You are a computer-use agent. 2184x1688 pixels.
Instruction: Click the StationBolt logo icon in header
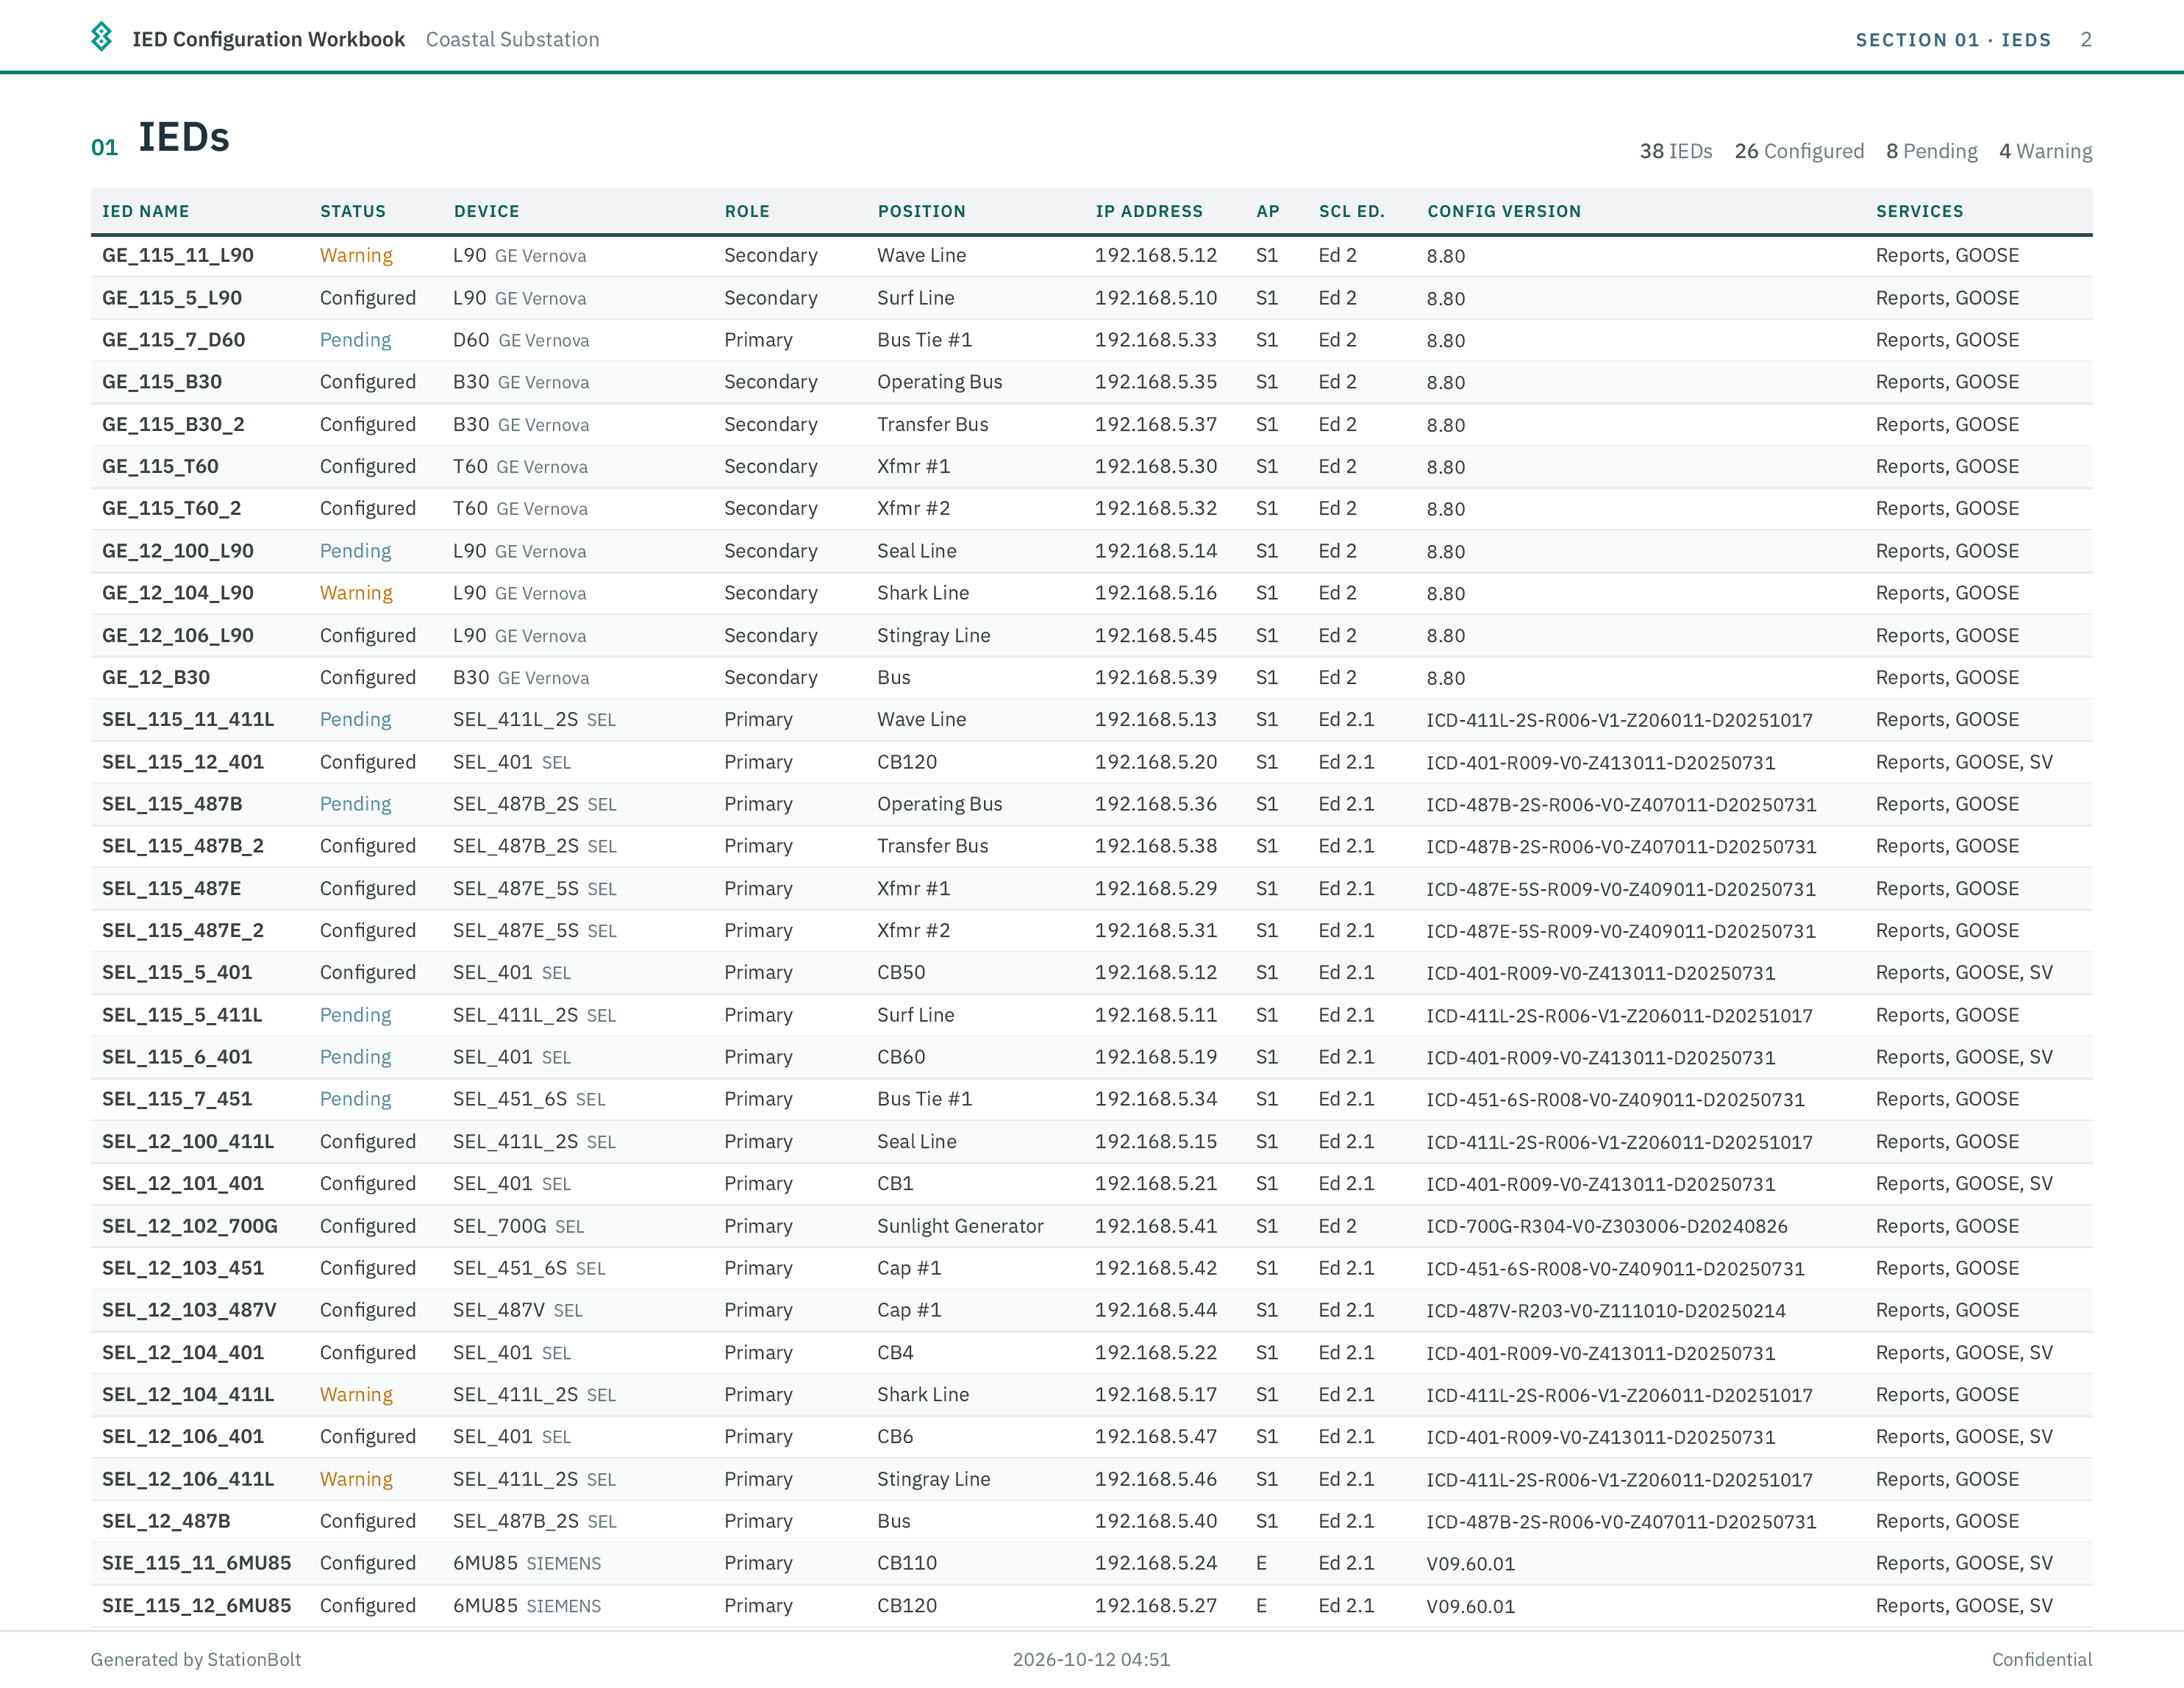(x=101, y=38)
